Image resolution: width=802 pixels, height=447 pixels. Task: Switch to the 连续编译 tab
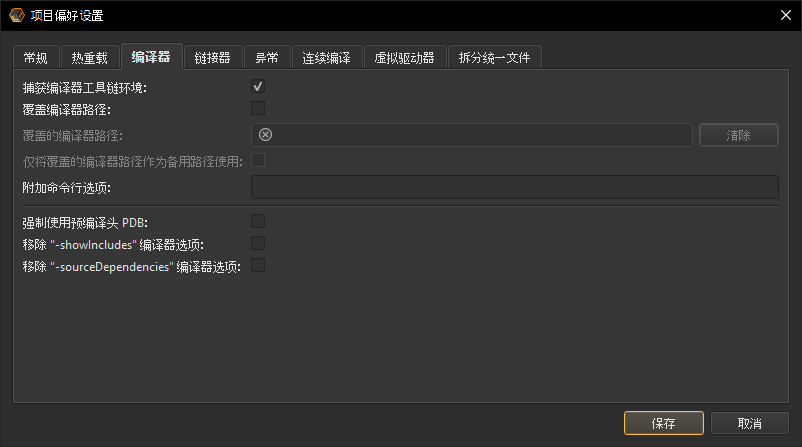326,58
